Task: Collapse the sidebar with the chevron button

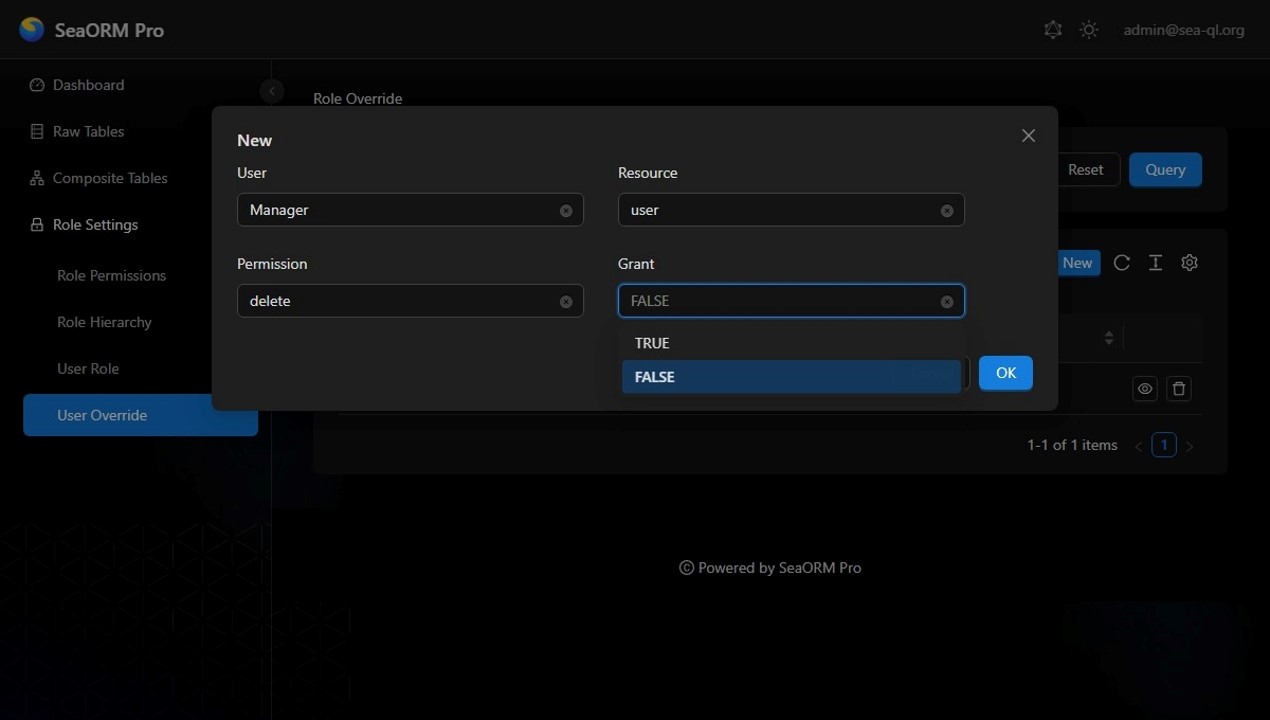Action: 271,91
